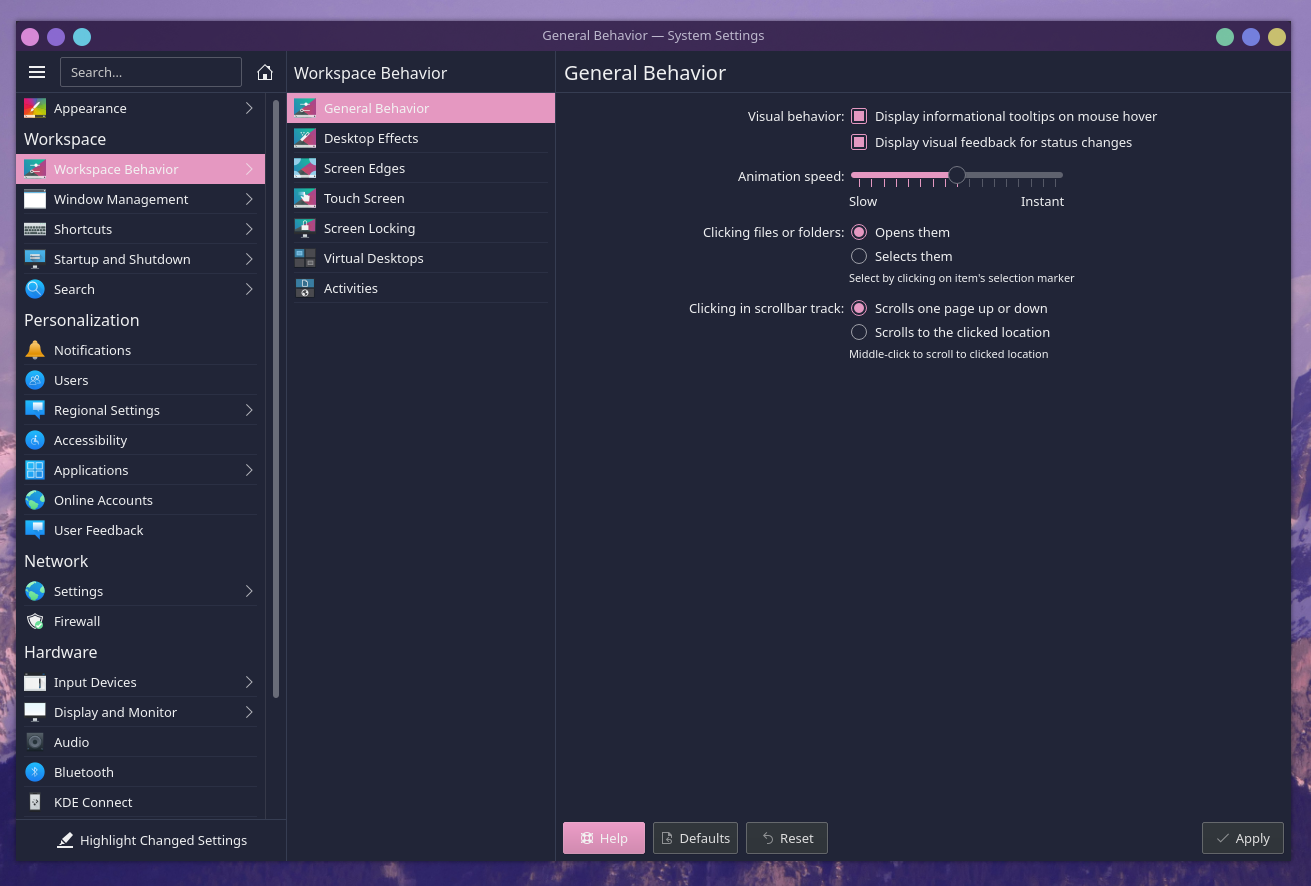Open the Desktop Effects module label
The width and height of the screenshot is (1311, 886).
[371, 138]
